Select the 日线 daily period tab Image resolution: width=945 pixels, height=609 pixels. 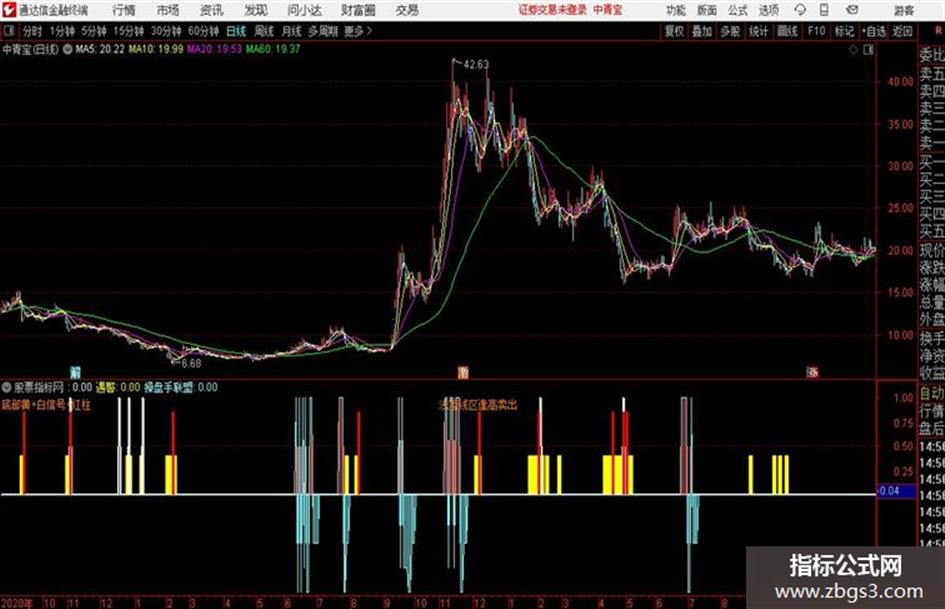(x=236, y=31)
